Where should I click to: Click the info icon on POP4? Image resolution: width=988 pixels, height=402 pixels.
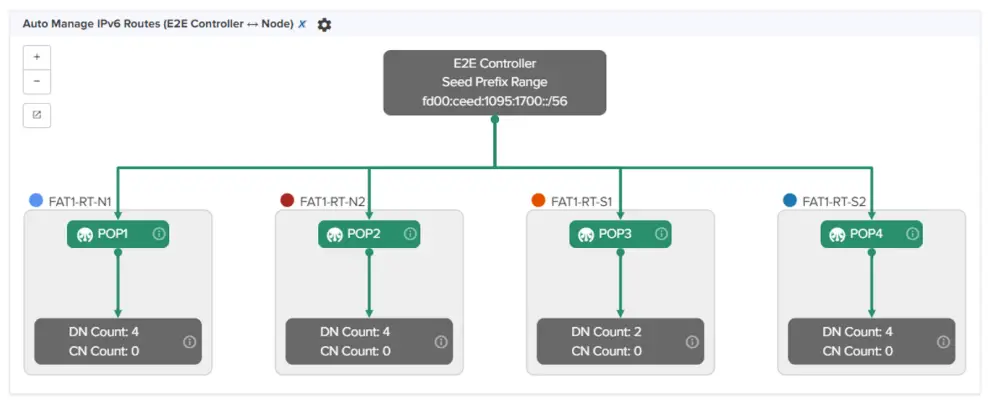coord(912,234)
